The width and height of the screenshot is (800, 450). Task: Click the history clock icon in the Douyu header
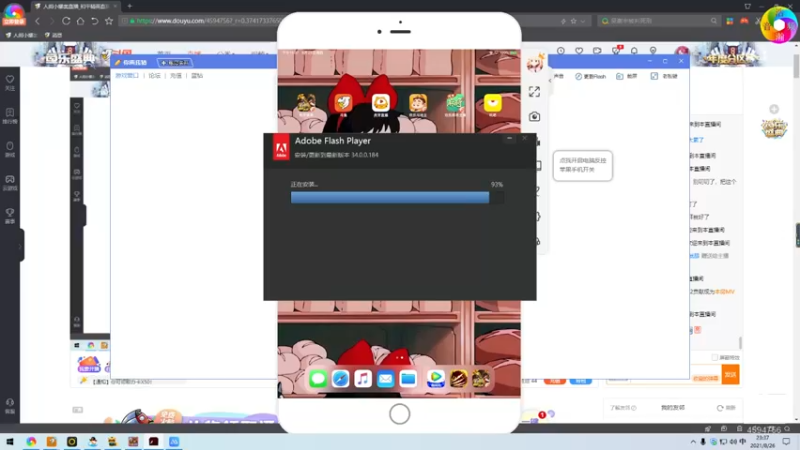tap(561, 51)
